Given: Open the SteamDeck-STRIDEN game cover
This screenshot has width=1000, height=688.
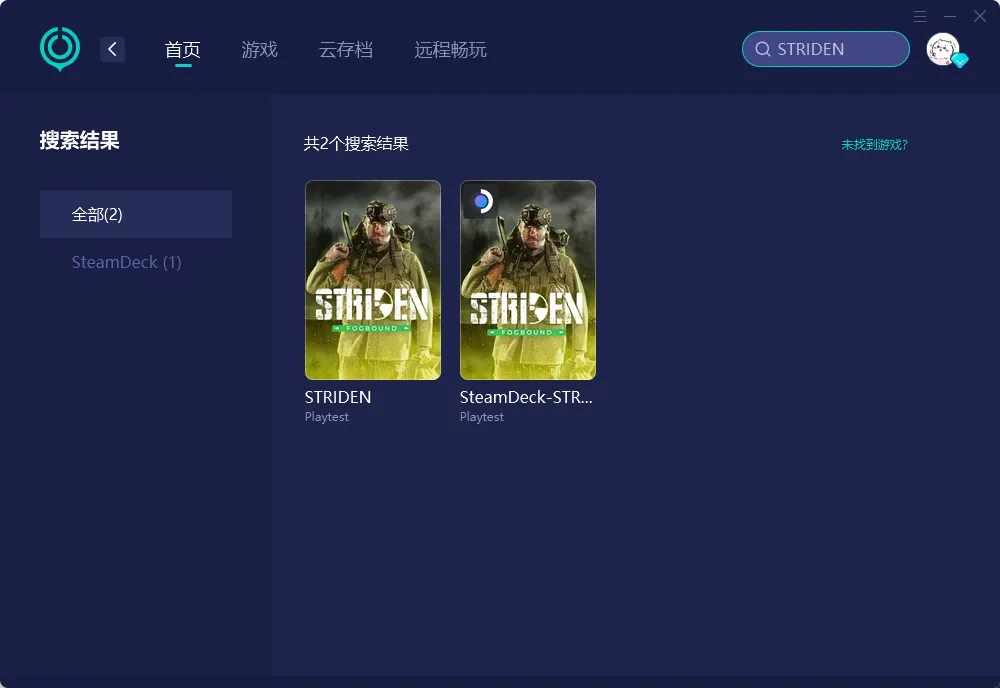Looking at the screenshot, I should (x=527, y=280).
